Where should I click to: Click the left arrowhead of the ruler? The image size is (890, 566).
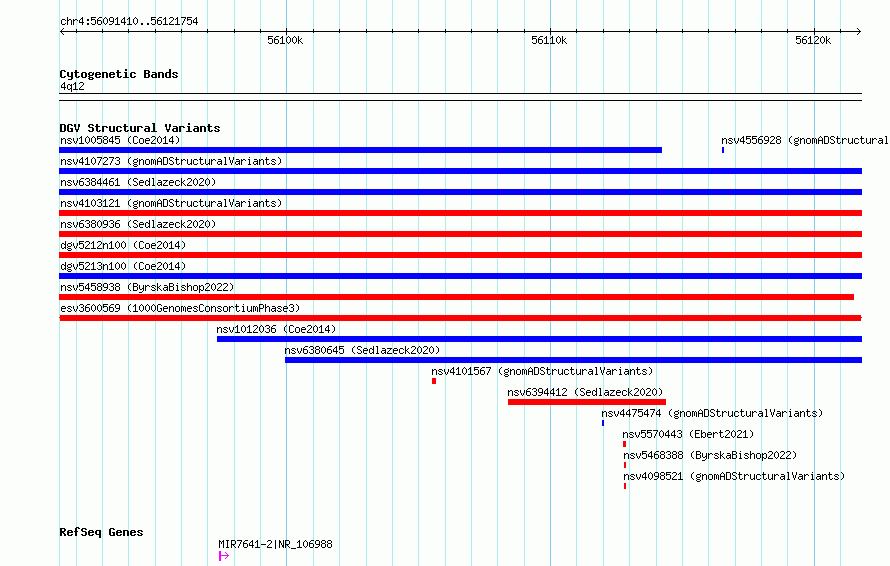[x=62, y=32]
